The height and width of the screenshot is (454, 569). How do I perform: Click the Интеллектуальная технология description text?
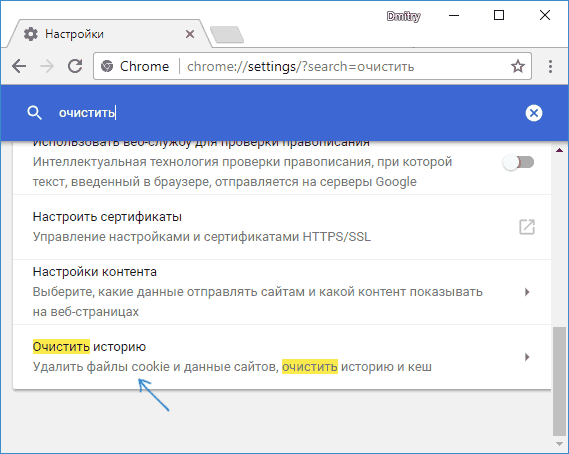pos(242,172)
